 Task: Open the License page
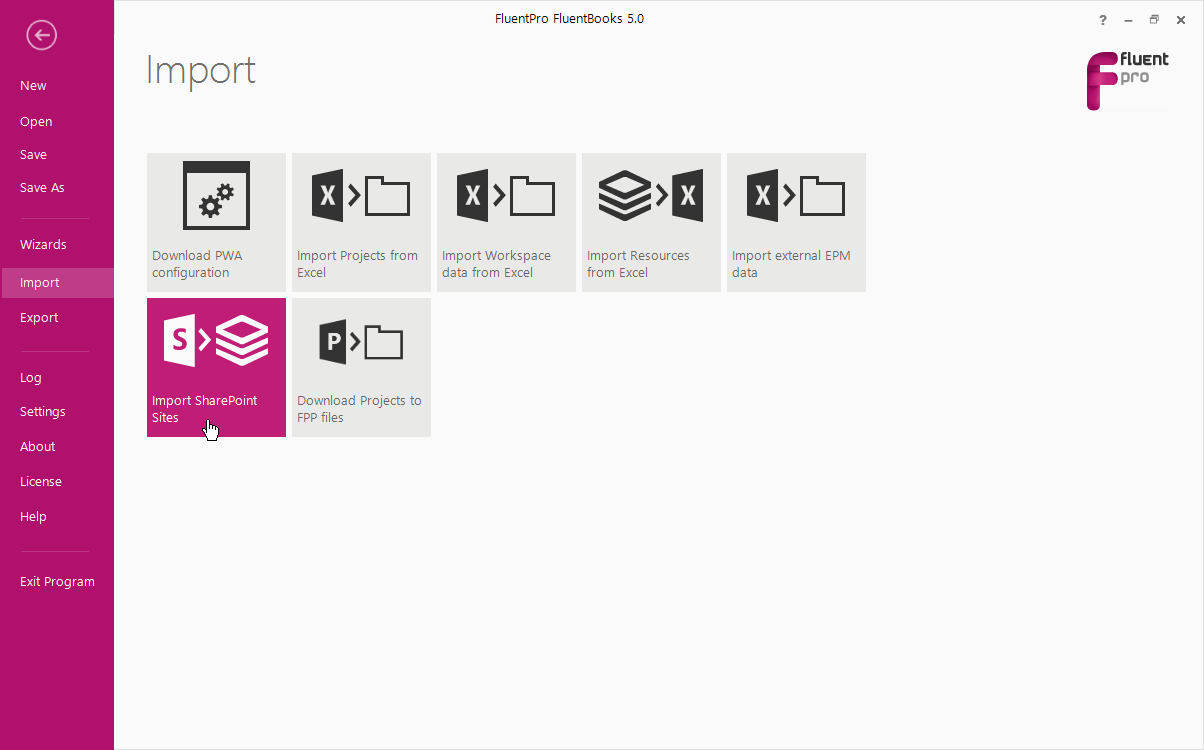coord(41,482)
